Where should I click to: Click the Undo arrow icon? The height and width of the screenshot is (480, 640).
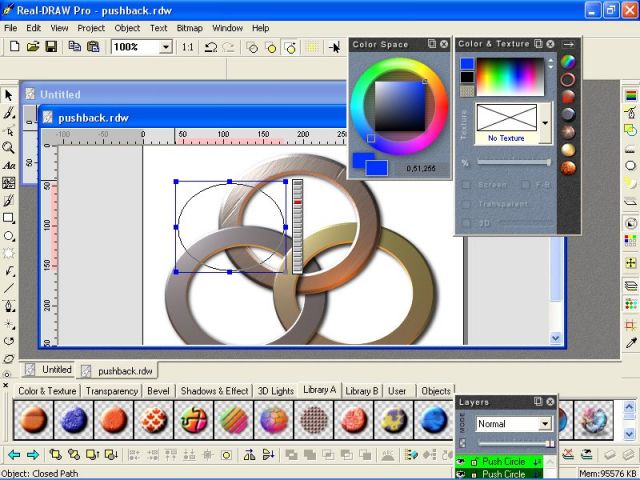pyautogui.click(x=211, y=47)
